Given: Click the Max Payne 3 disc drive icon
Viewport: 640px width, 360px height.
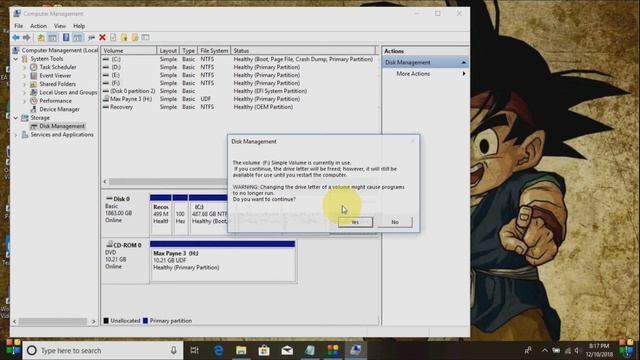Looking at the screenshot, I should [x=106, y=99].
